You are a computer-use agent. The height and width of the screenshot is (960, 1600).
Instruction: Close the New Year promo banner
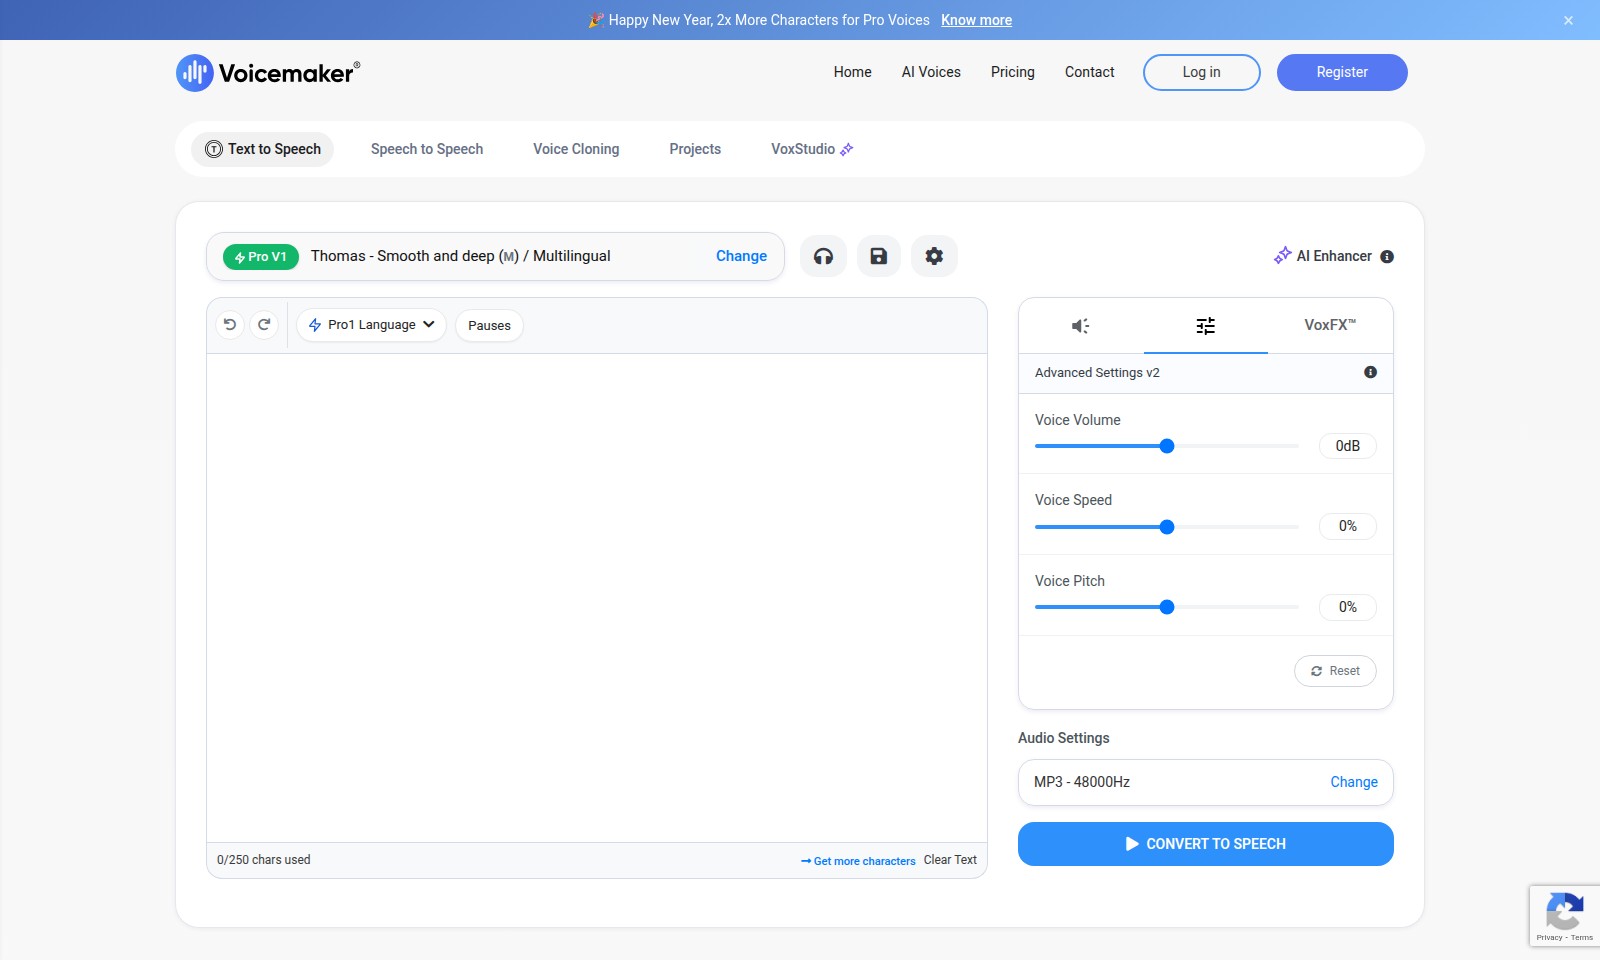click(1568, 20)
